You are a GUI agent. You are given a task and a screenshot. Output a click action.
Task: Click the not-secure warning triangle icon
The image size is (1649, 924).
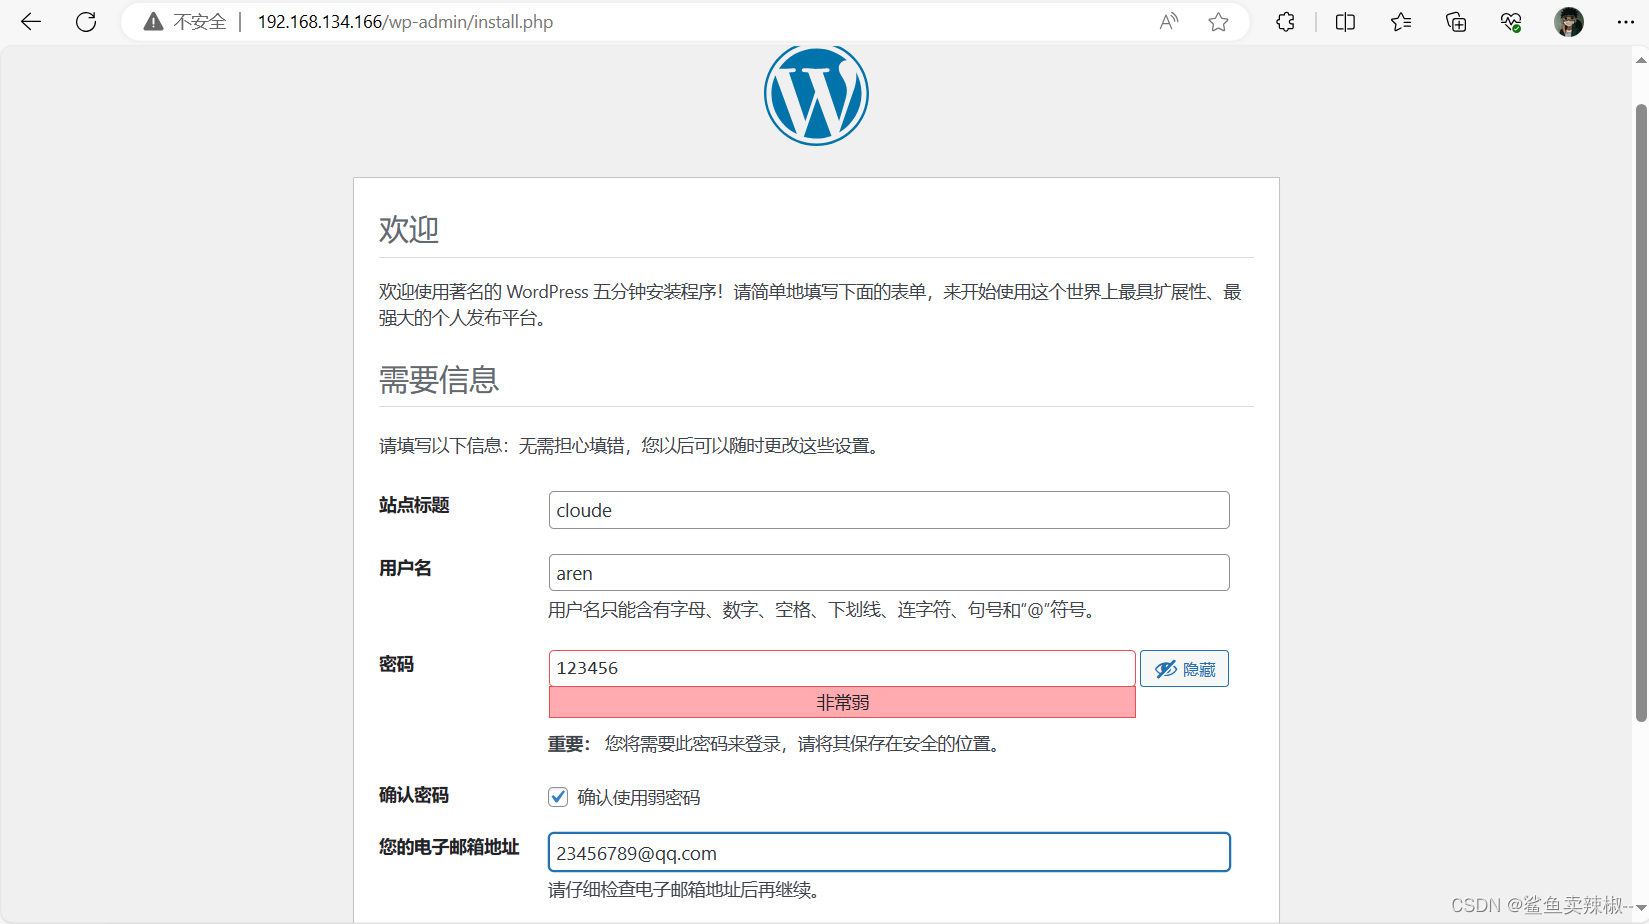[x=153, y=22]
